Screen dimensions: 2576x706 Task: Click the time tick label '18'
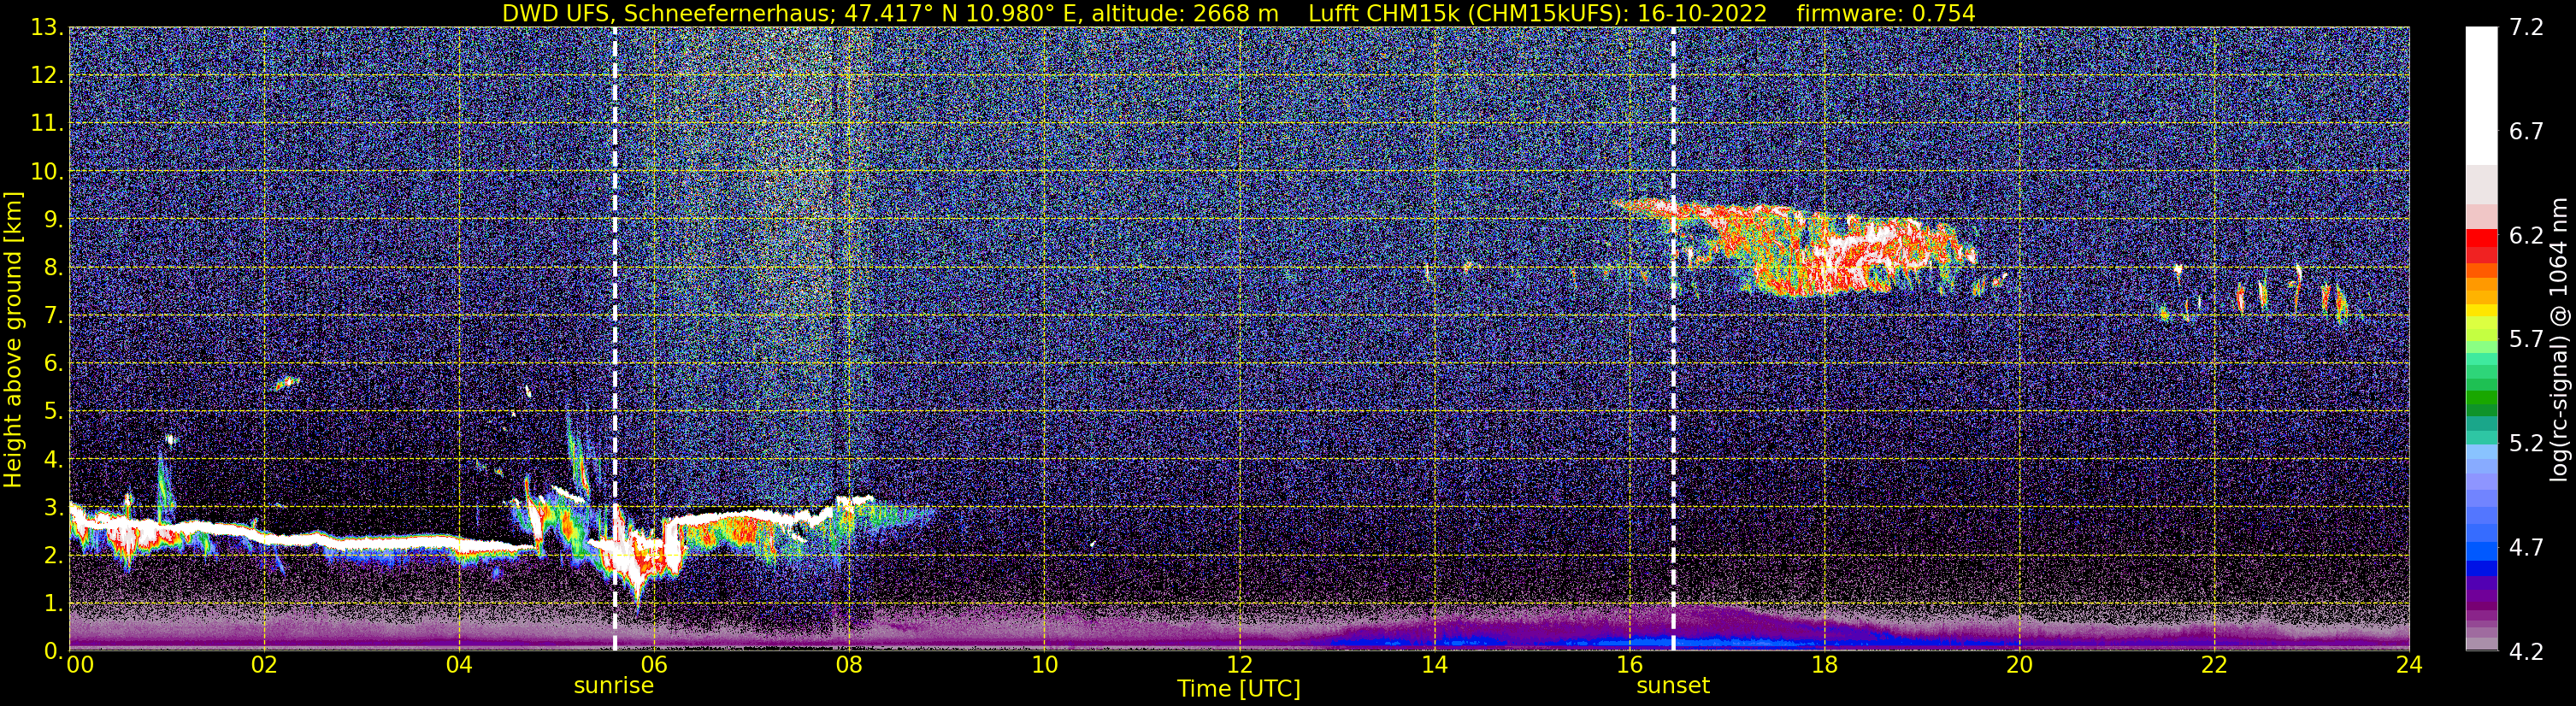click(x=1824, y=665)
